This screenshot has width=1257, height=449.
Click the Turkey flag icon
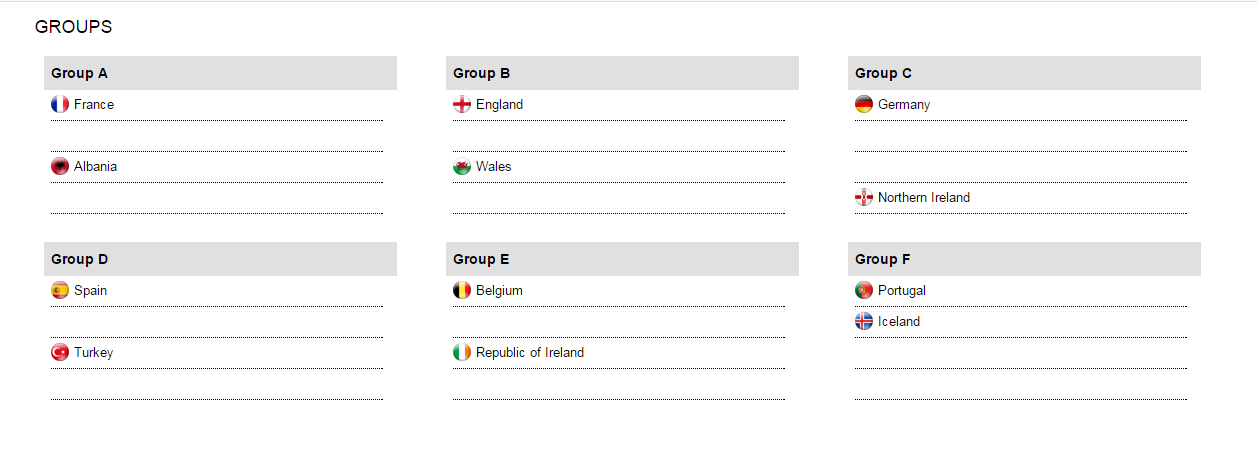coord(60,352)
